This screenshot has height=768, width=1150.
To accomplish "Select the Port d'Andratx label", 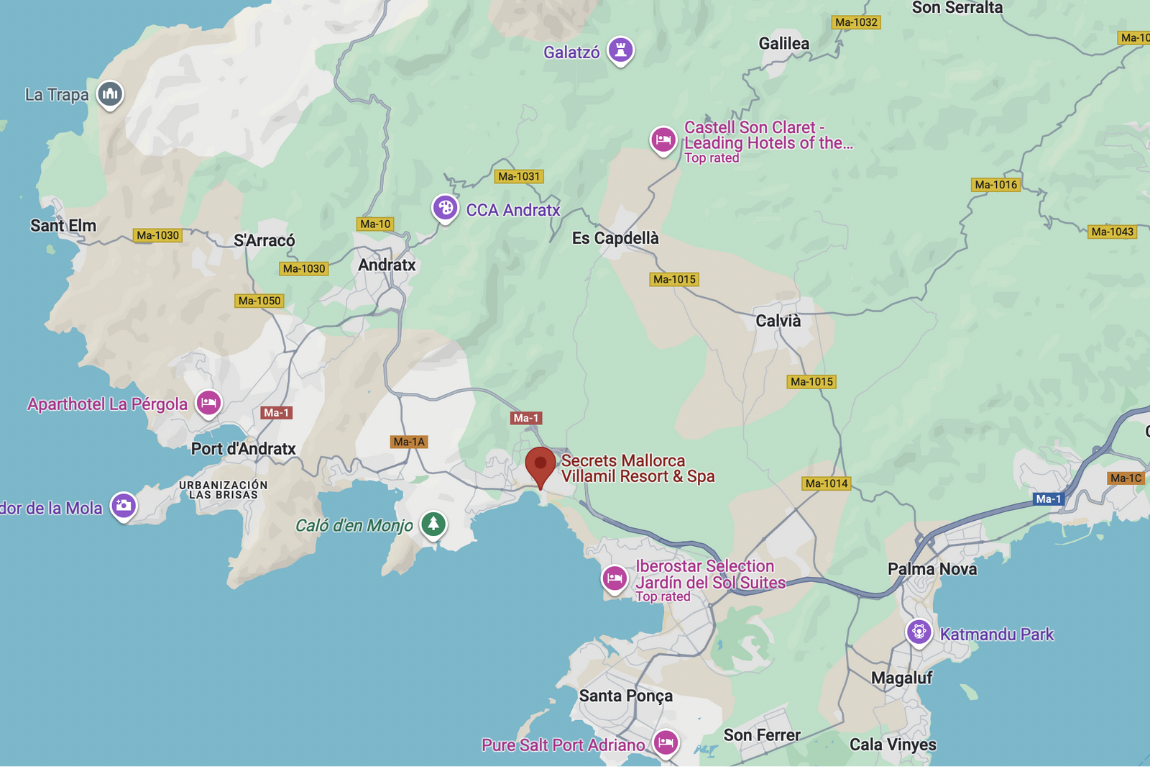I will click(243, 449).
